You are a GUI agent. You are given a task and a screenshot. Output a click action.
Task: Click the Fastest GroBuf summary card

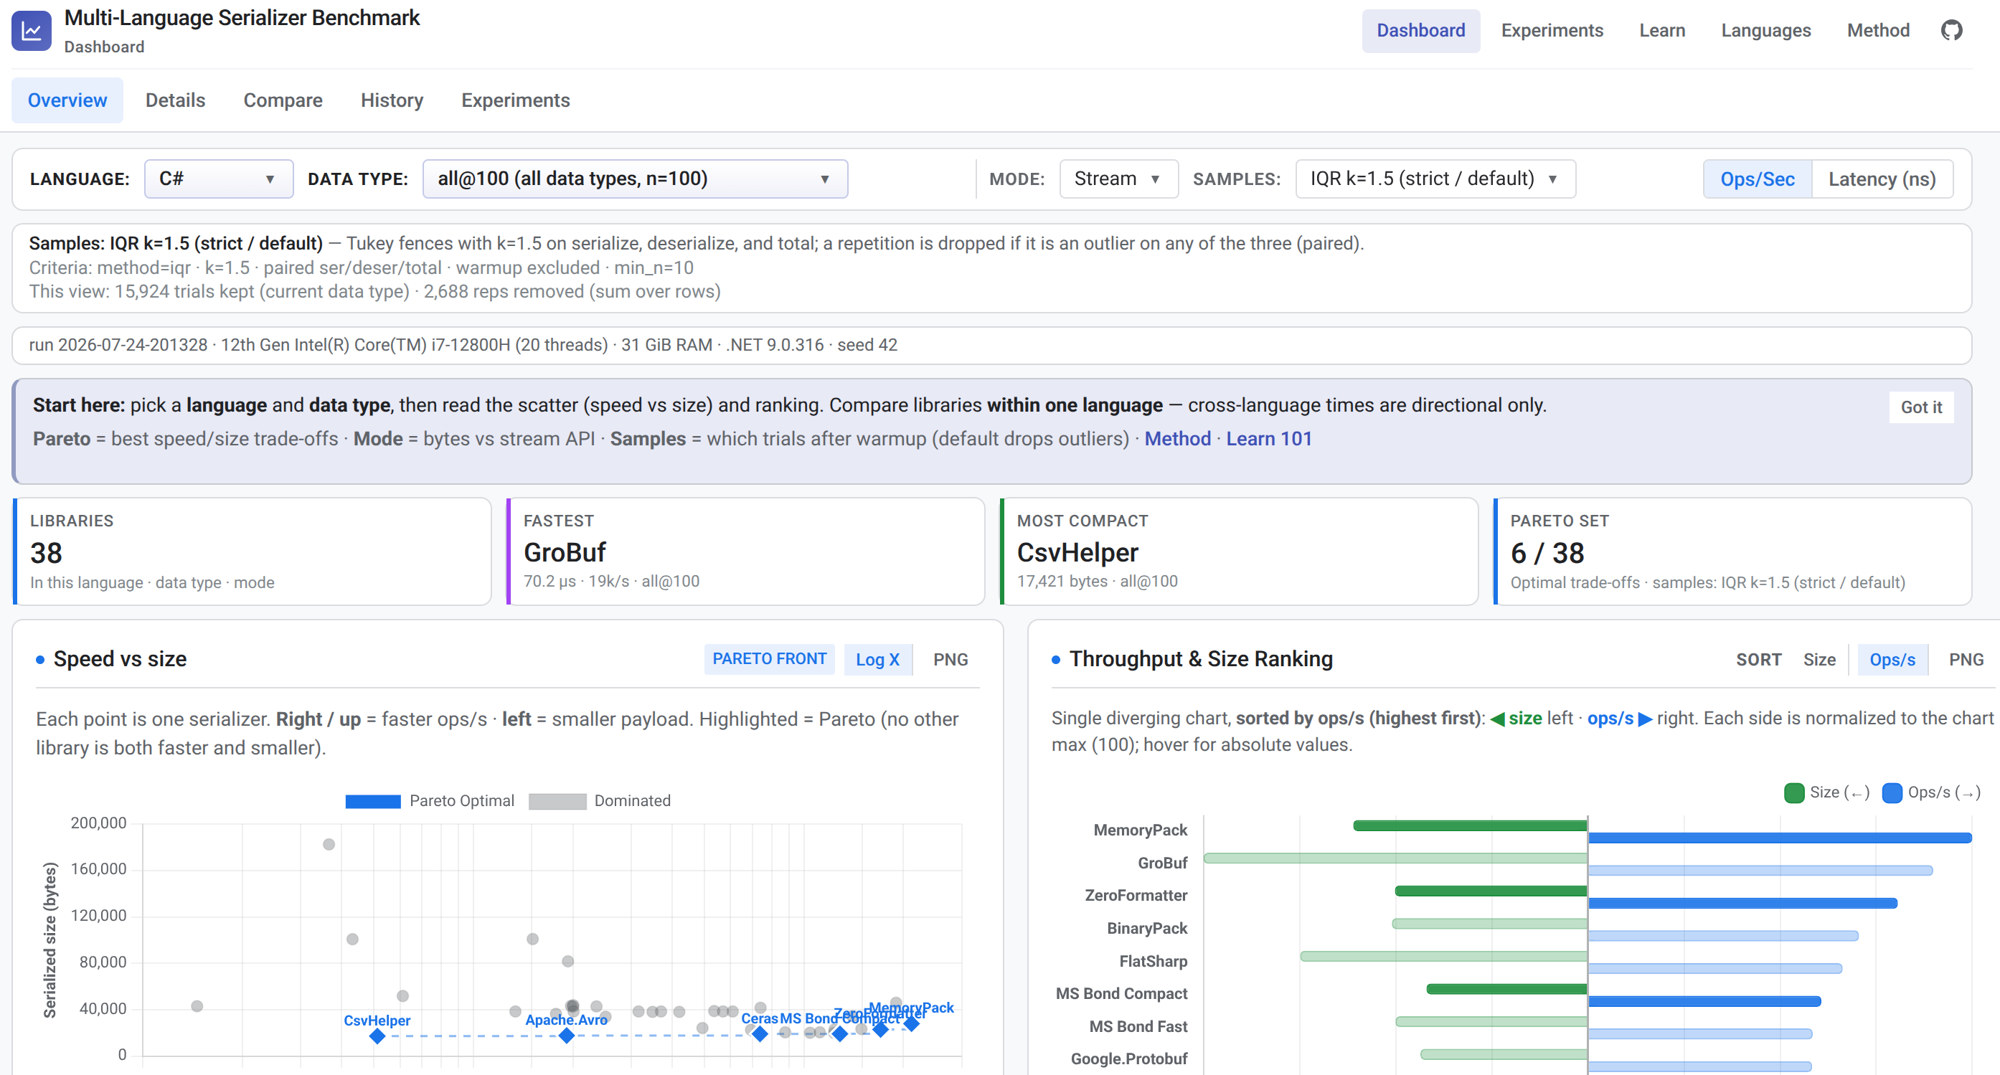coord(746,551)
